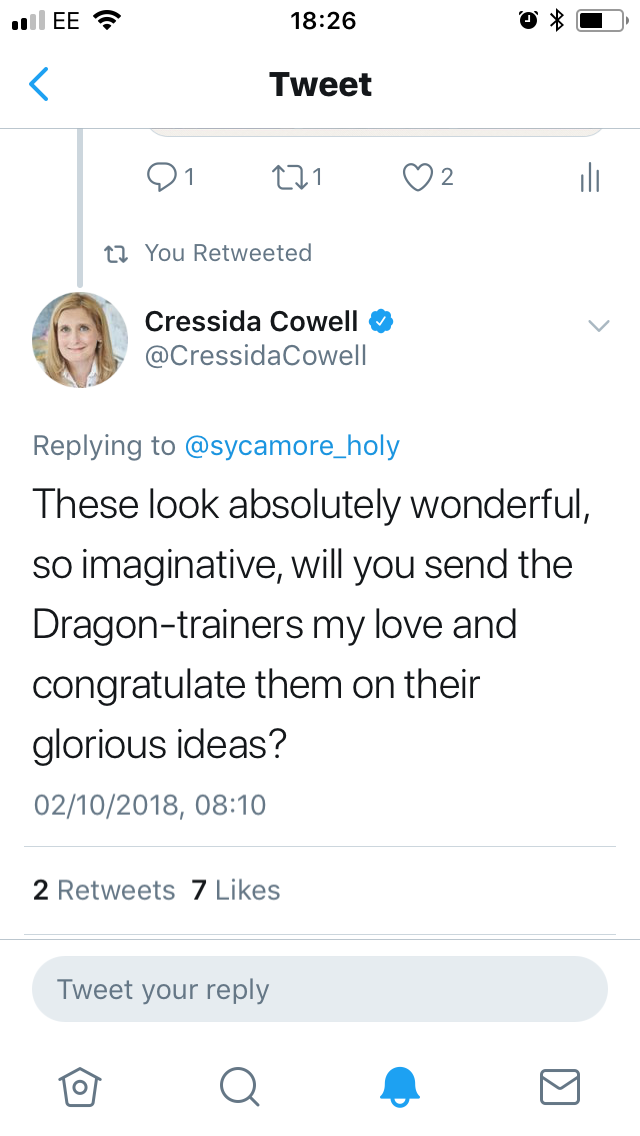View the 7 Likes list
Image resolution: width=640 pixels, height=1136 pixels.
236,890
